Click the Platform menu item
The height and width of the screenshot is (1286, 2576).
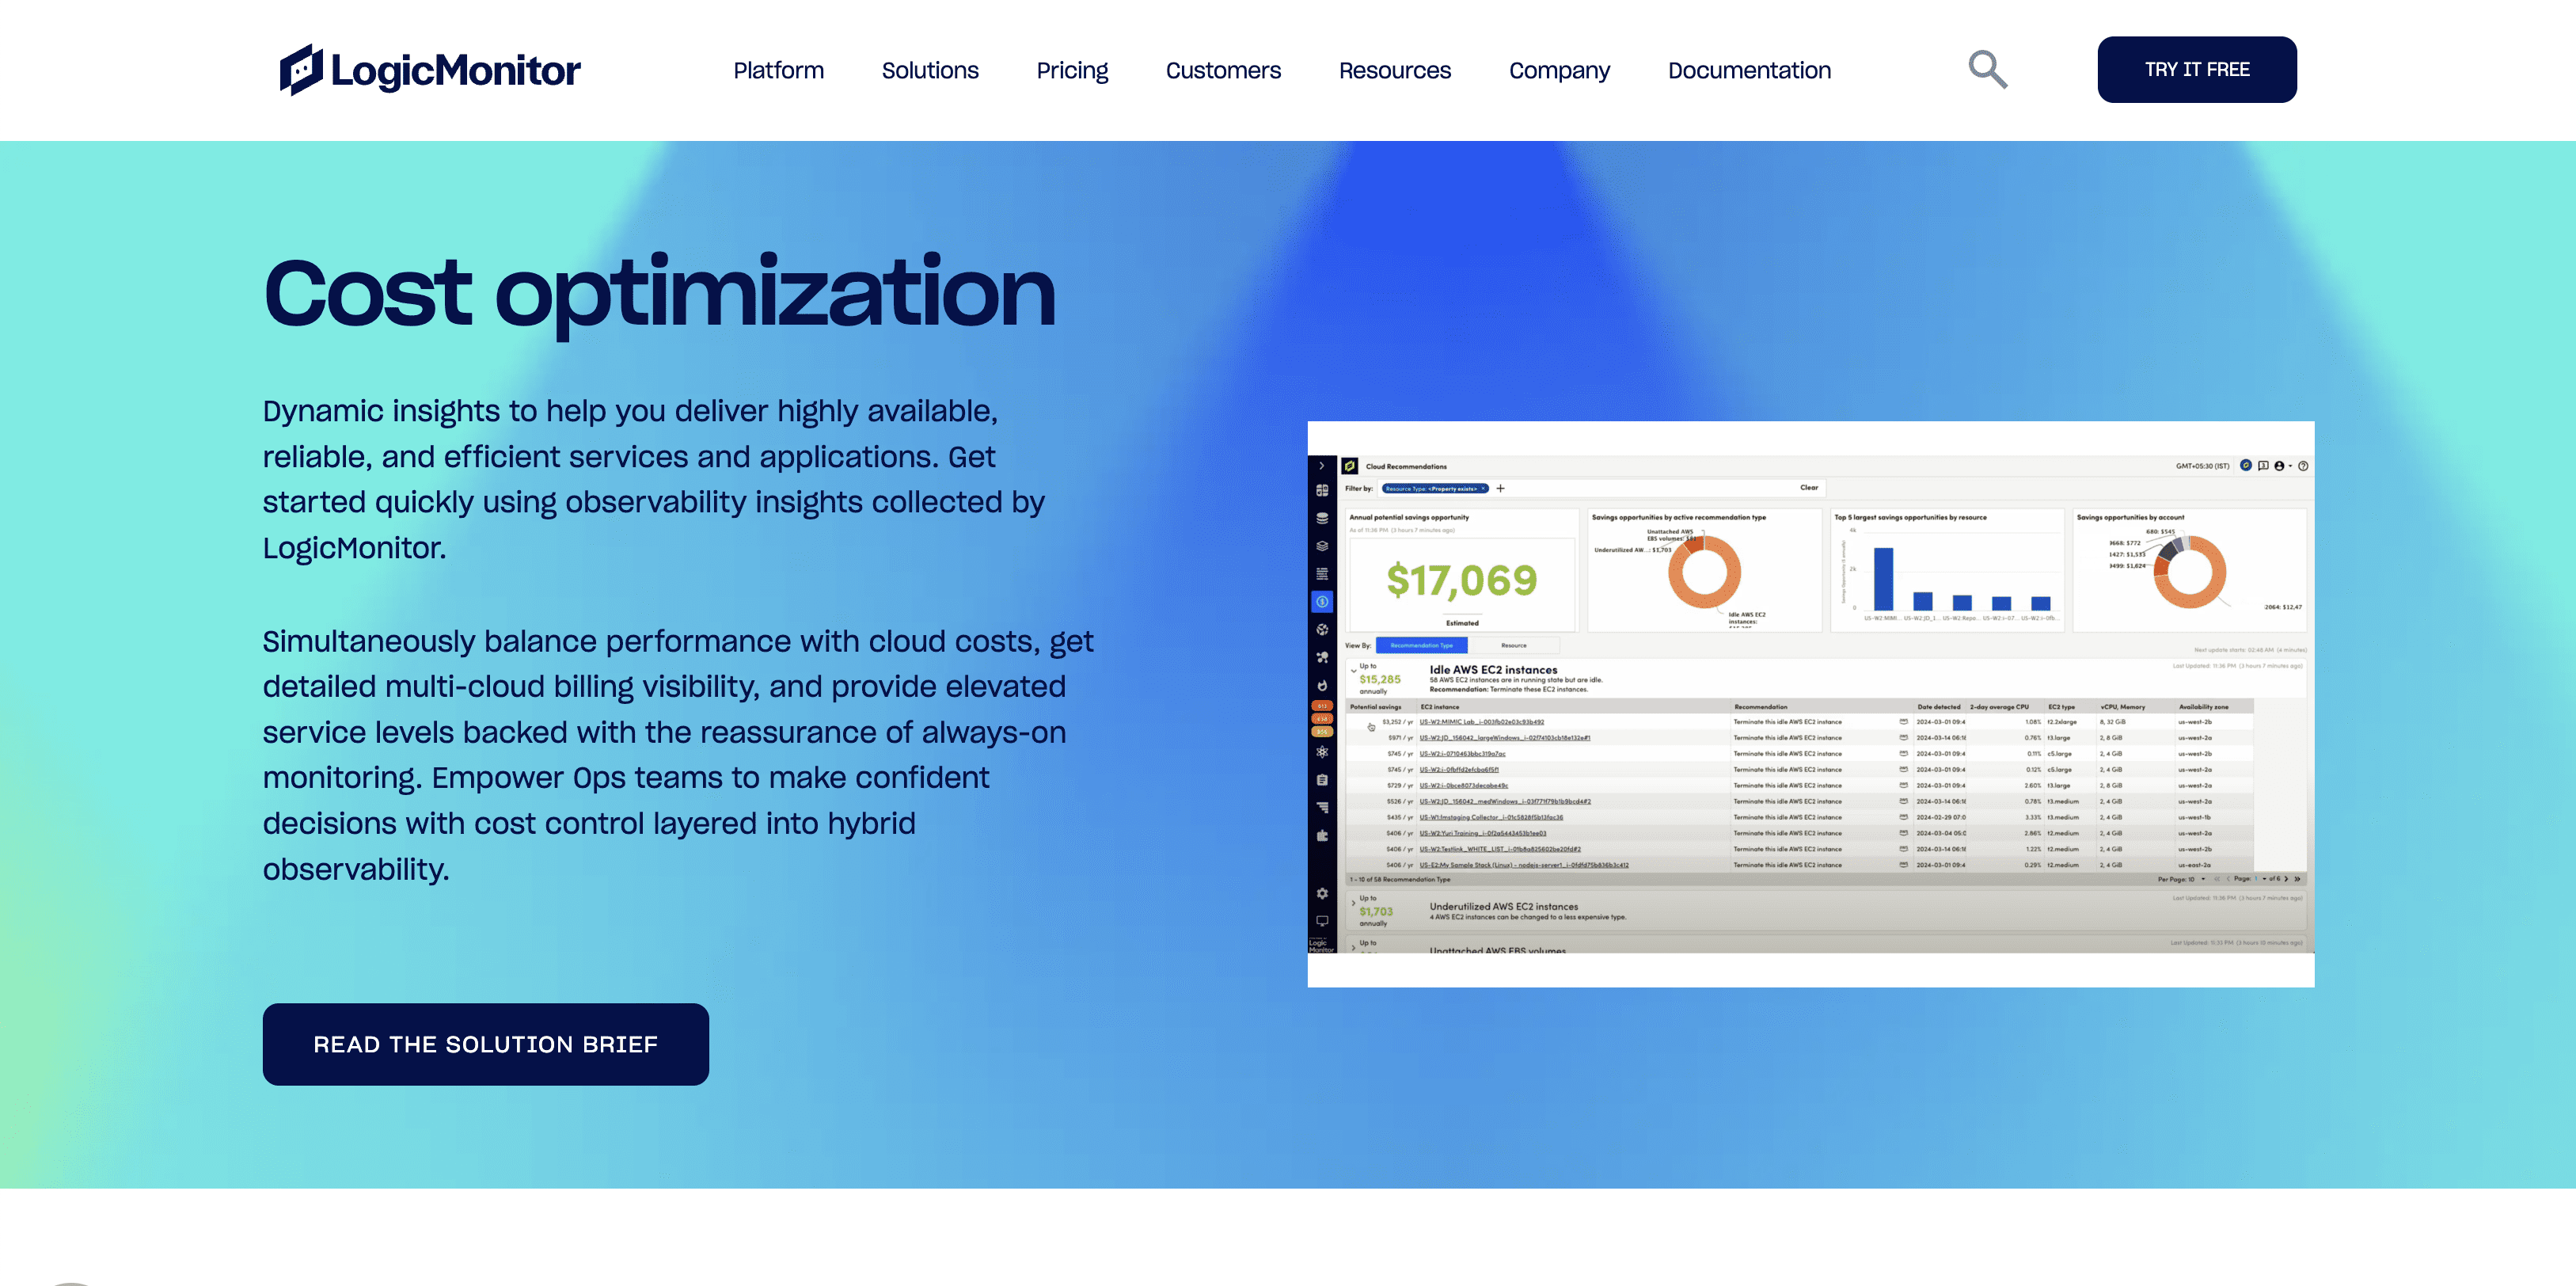coord(779,69)
